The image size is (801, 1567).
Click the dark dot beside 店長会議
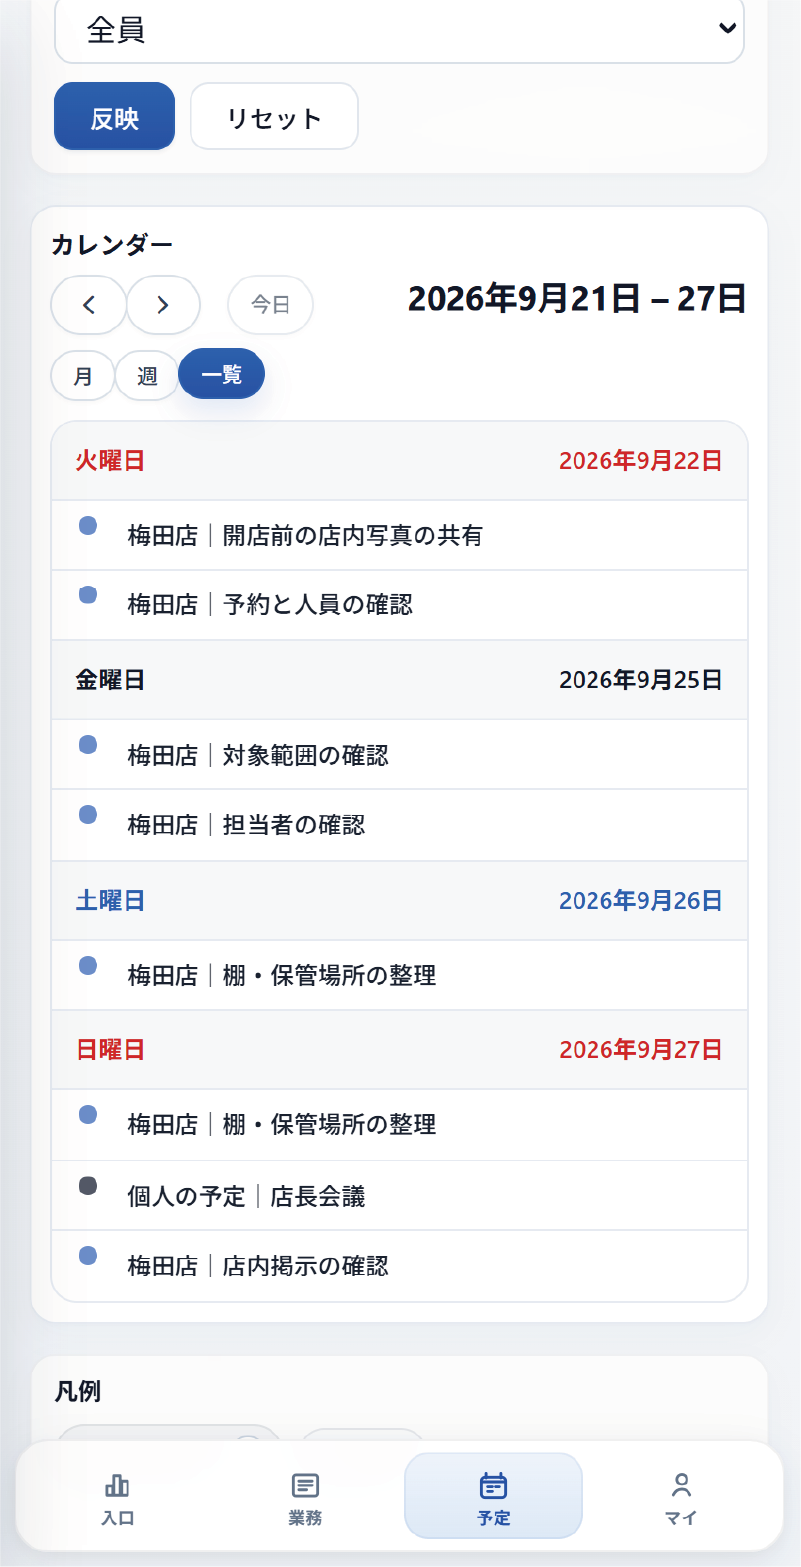coord(88,1186)
